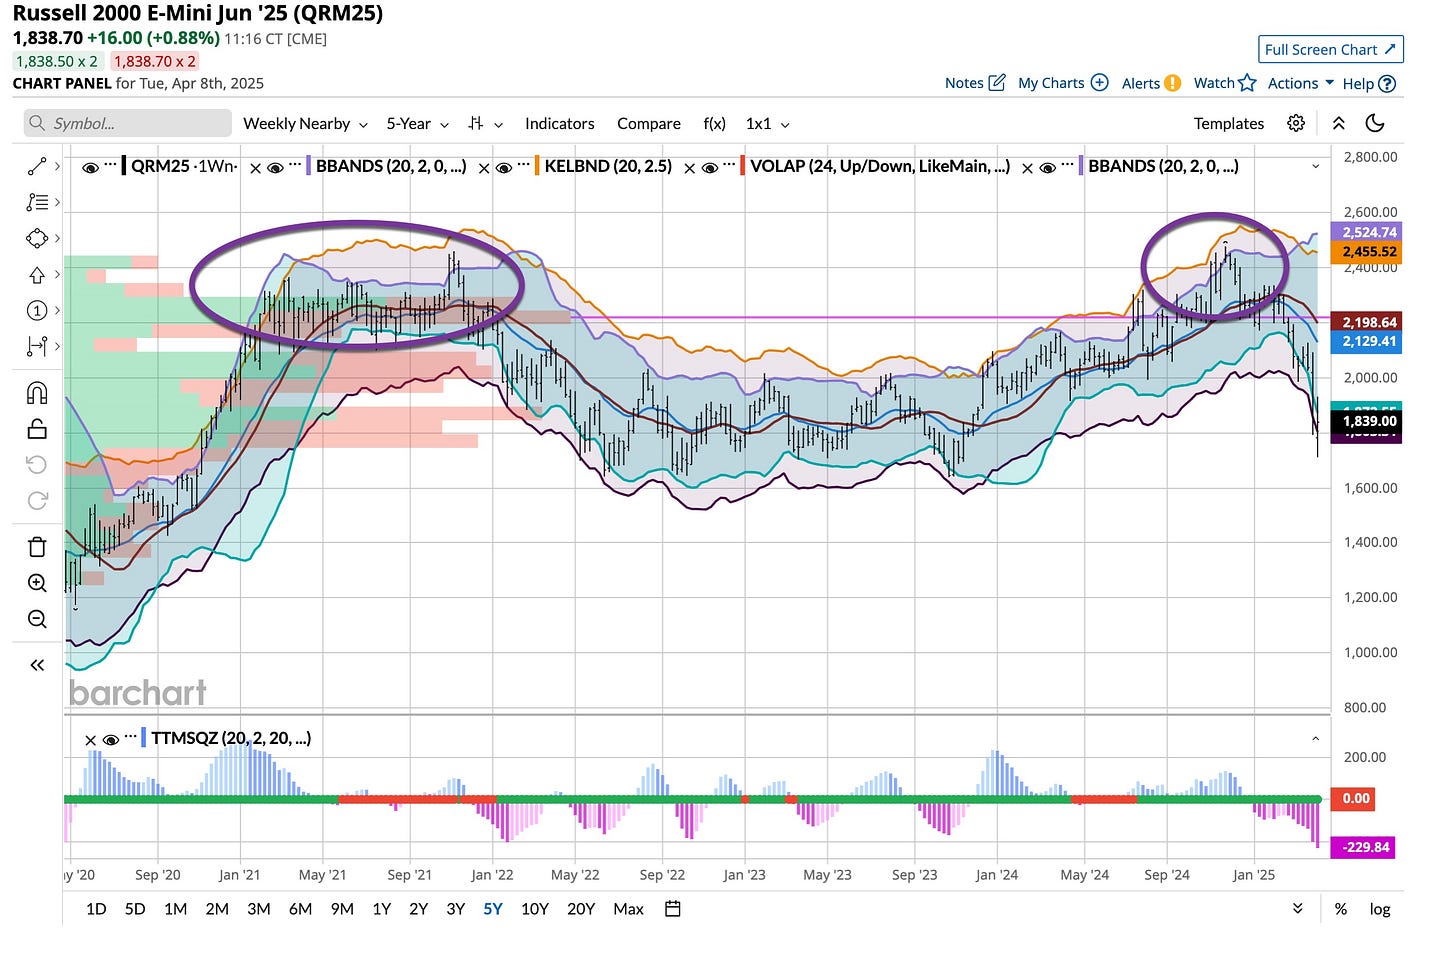
Task: Select the polygon shapes drawing tool
Action: pyautogui.click(x=36, y=238)
